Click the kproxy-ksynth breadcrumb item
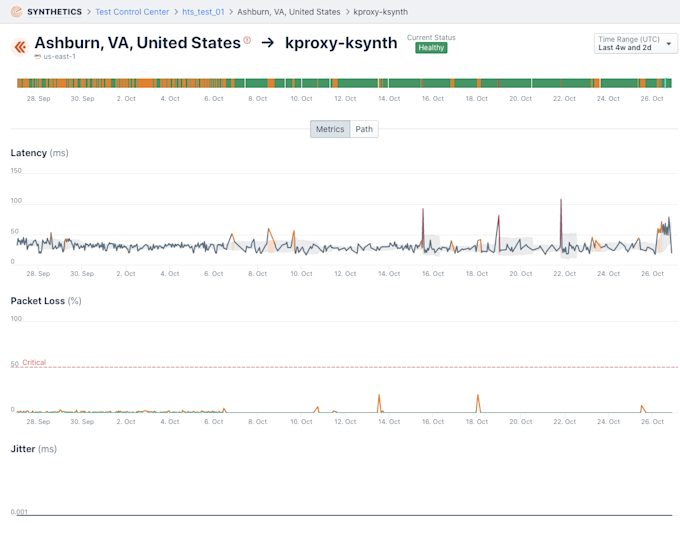This screenshot has width=680, height=536. [x=381, y=12]
